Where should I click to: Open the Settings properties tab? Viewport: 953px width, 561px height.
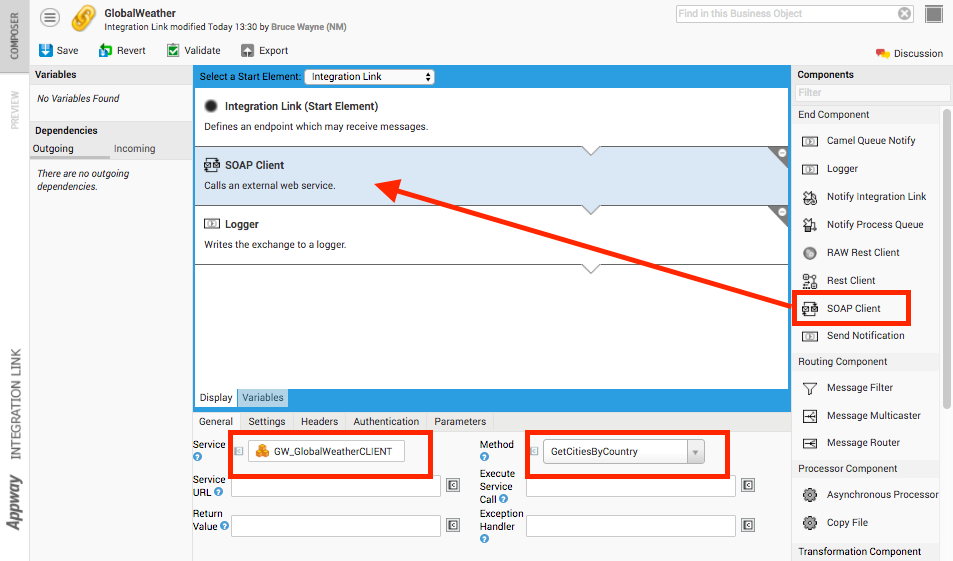[x=266, y=421]
